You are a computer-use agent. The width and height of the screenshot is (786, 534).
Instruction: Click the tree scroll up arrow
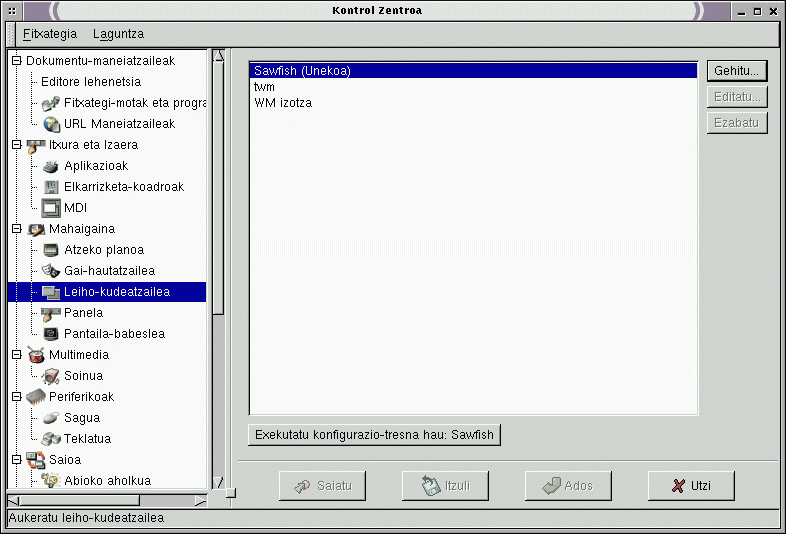[219, 56]
